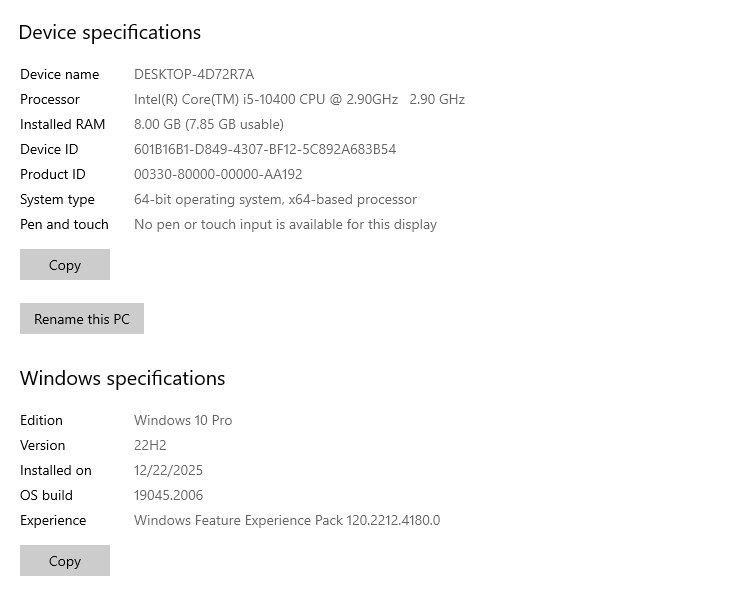736x592 pixels.
Task: Click the Intel Core i5-10400 processor value
Action: (x=299, y=99)
